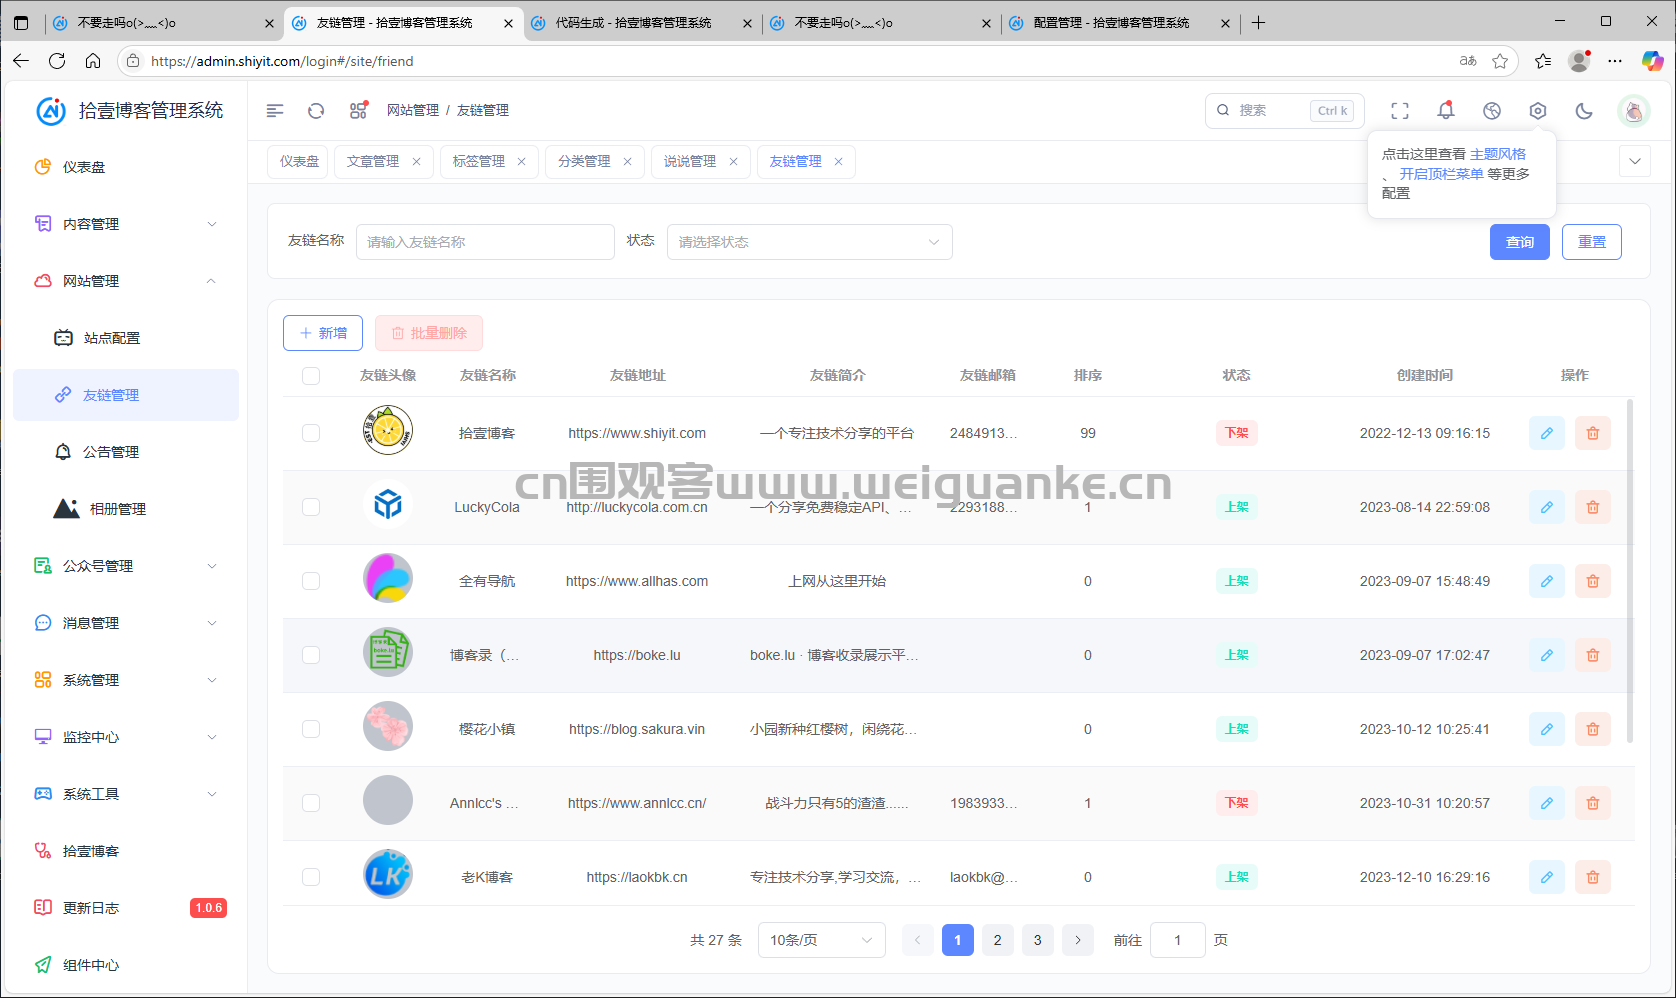Toggle fullscreen mode icon
This screenshot has width=1676, height=998.
coord(1400,111)
